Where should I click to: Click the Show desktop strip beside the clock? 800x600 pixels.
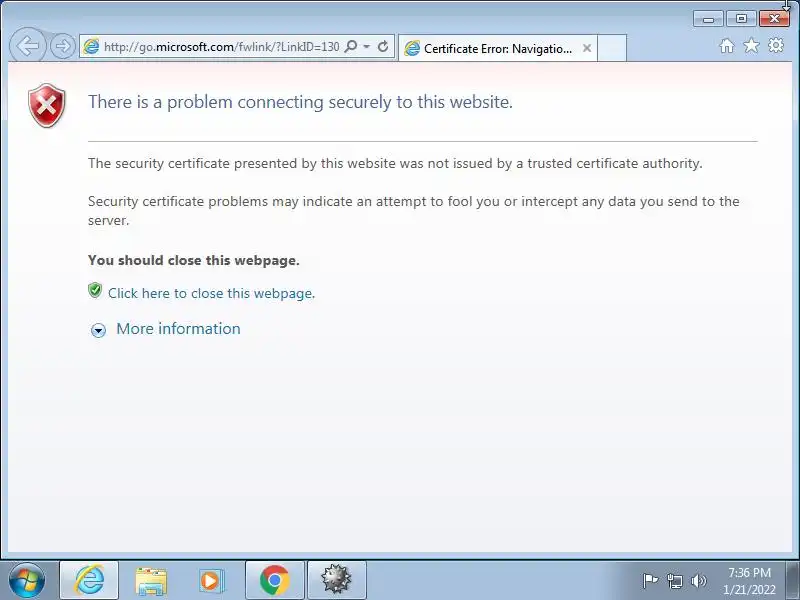point(794,580)
